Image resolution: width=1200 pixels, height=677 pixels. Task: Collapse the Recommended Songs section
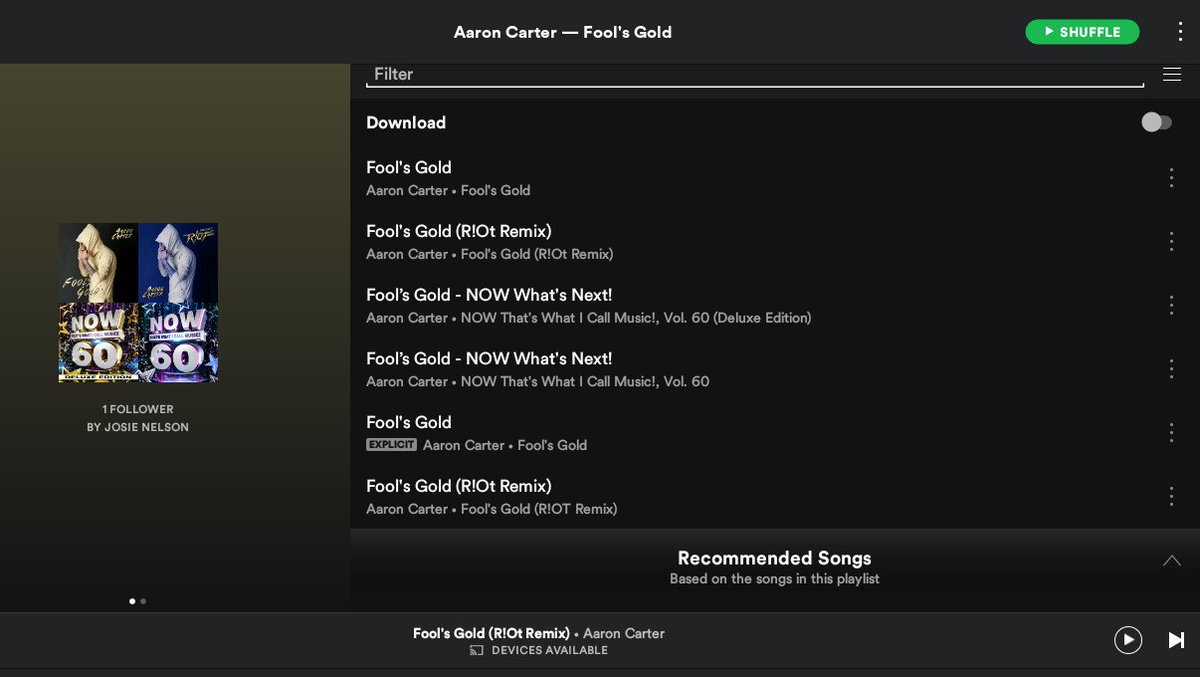1172,561
